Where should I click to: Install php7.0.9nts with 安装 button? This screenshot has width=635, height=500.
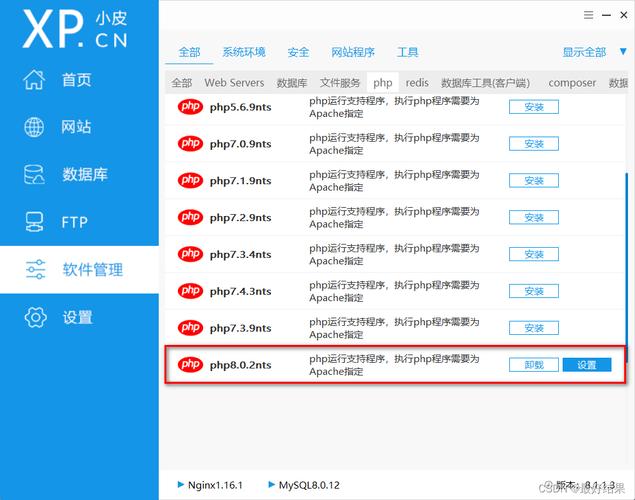pyautogui.click(x=534, y=144)
